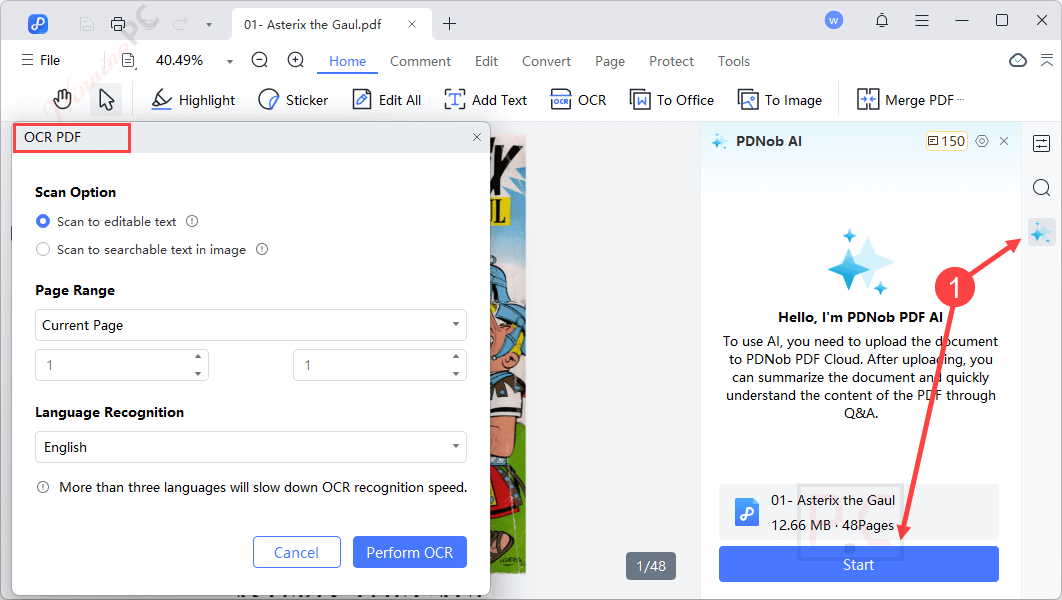Click the PDNob AI sparkle sidebar icon
This screenshot has width=1062, height=600.
(1041, 232)
